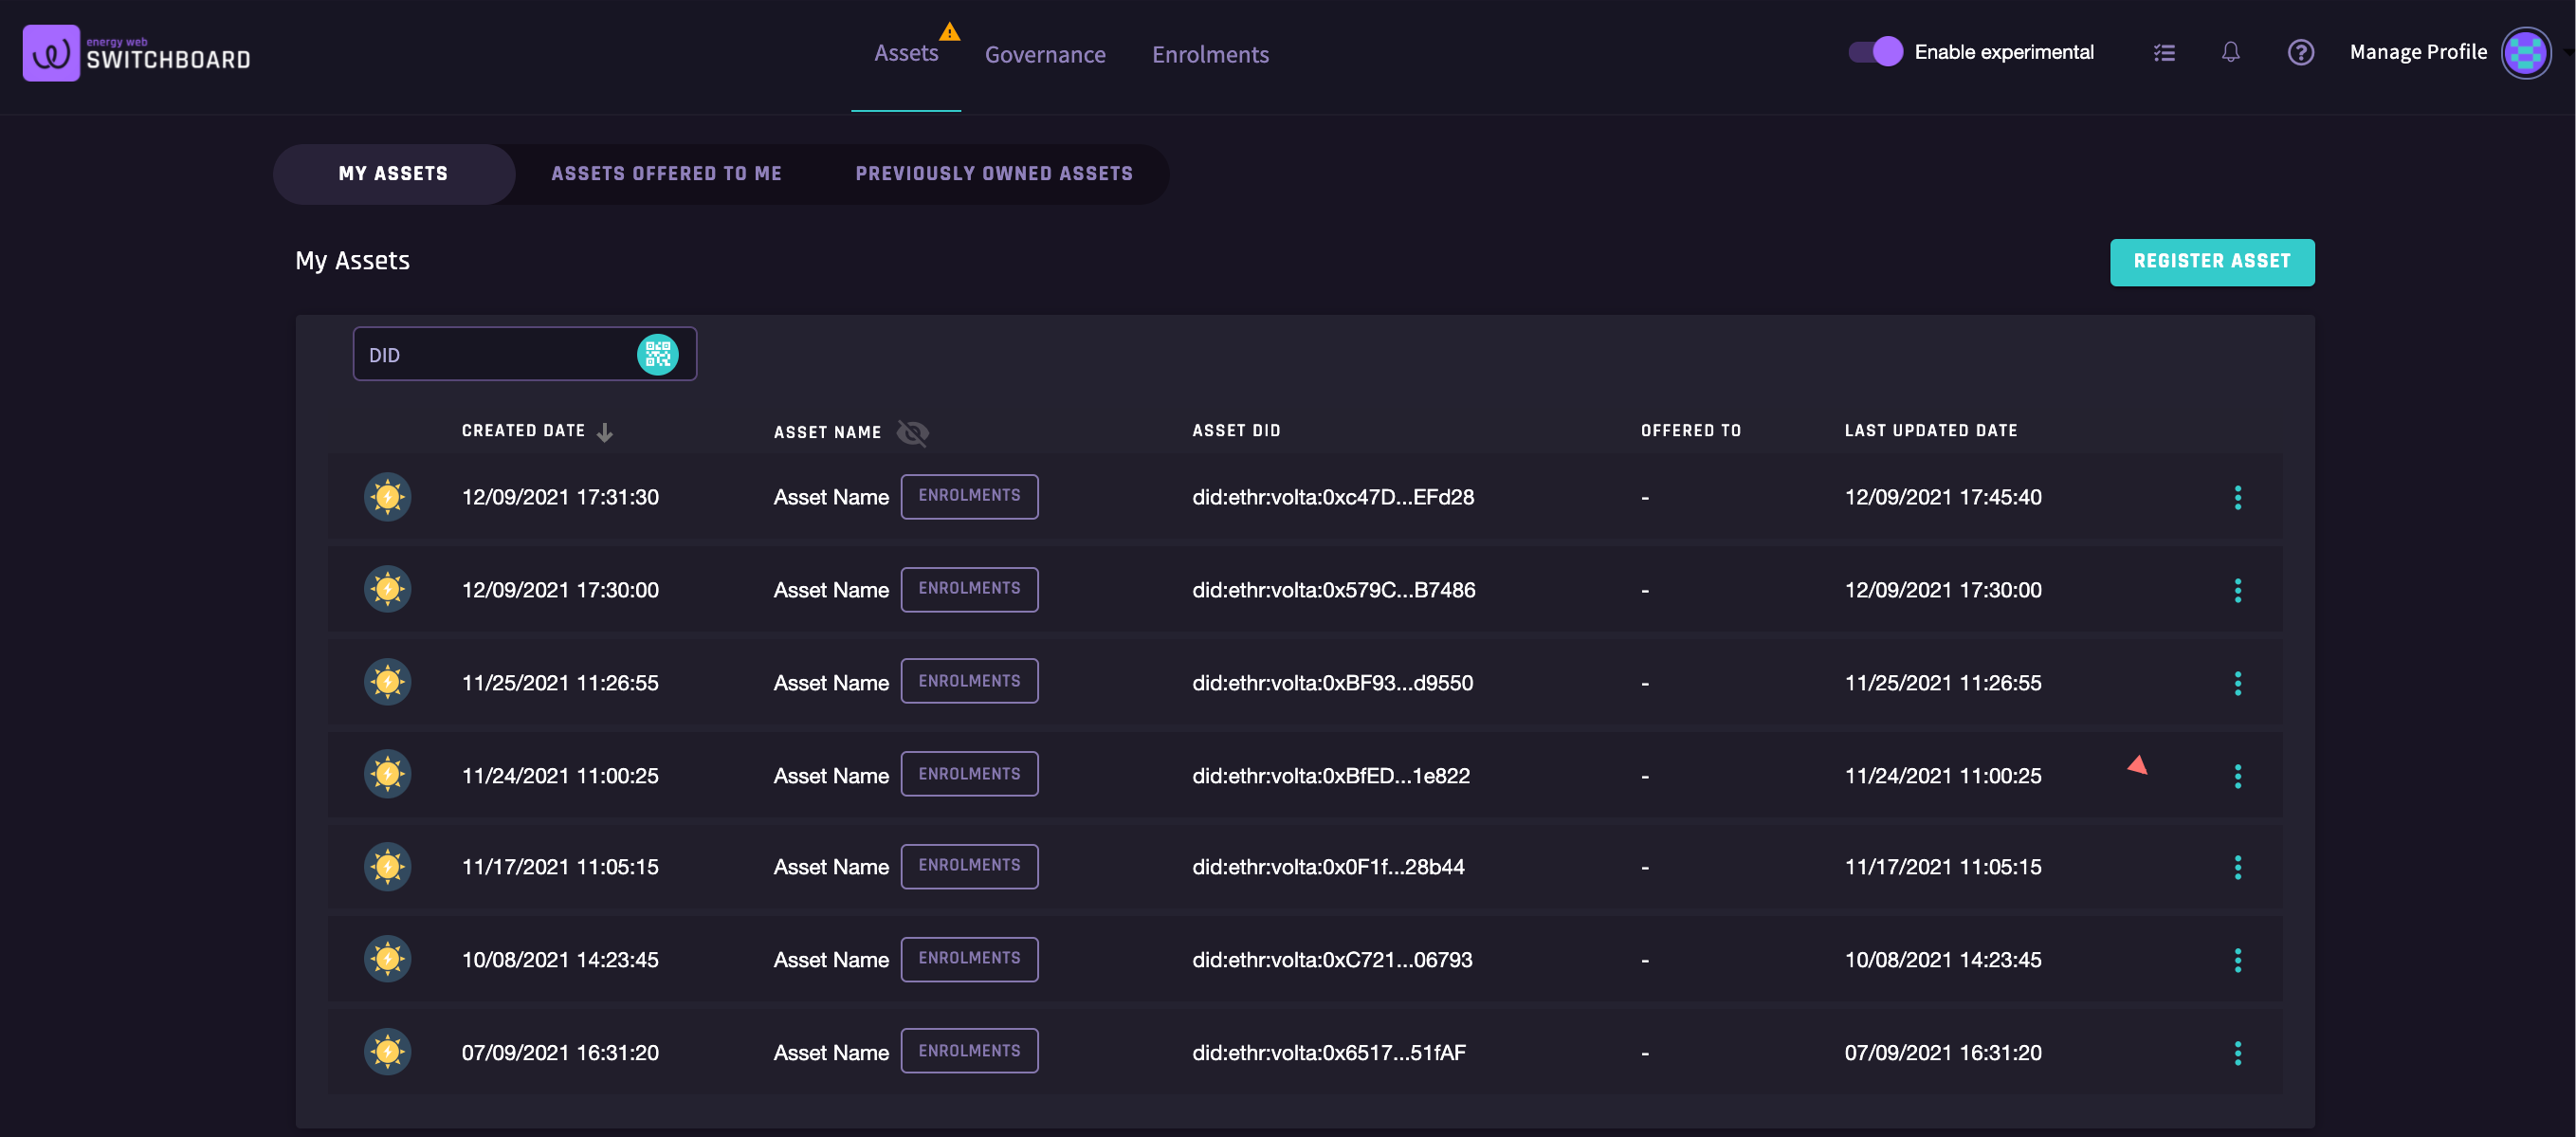
Task: Open the notifications bell
Action: [x=2230, y=52]
